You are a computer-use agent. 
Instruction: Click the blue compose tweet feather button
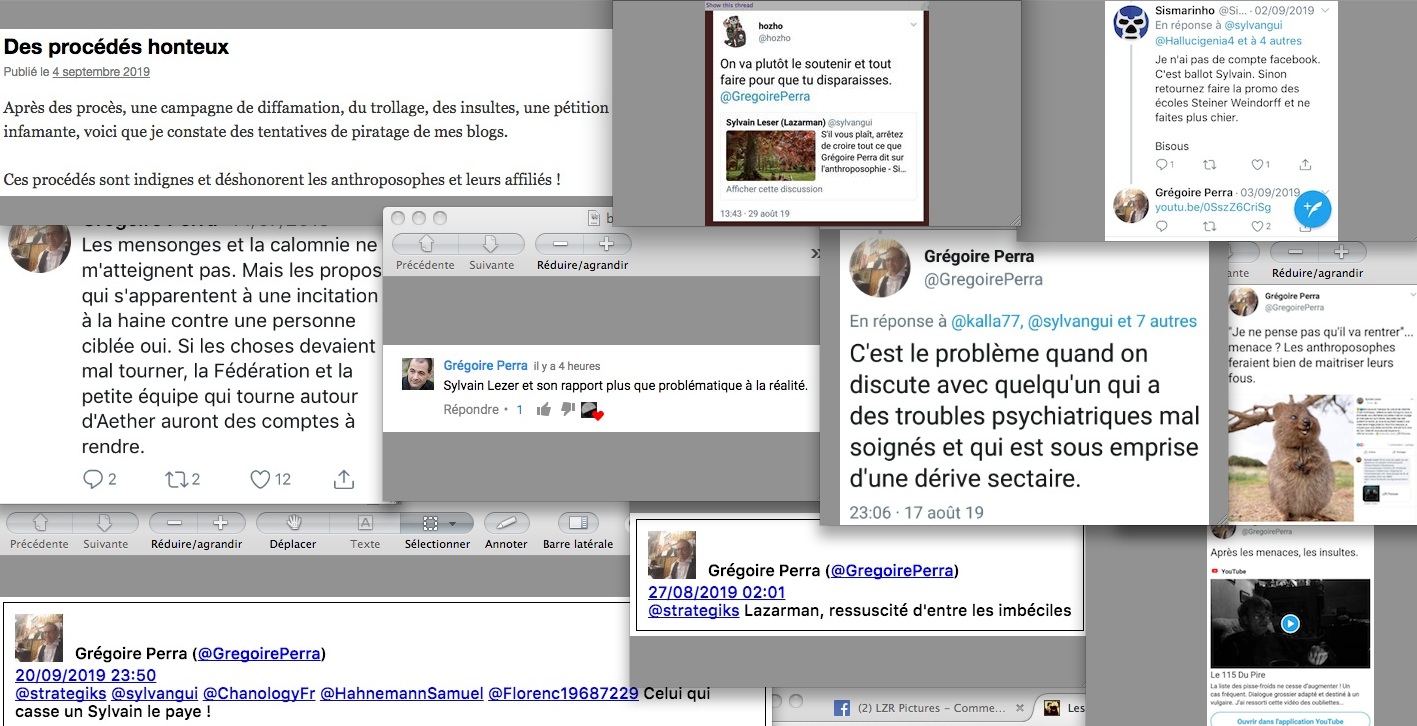(x=1311, y=208)
